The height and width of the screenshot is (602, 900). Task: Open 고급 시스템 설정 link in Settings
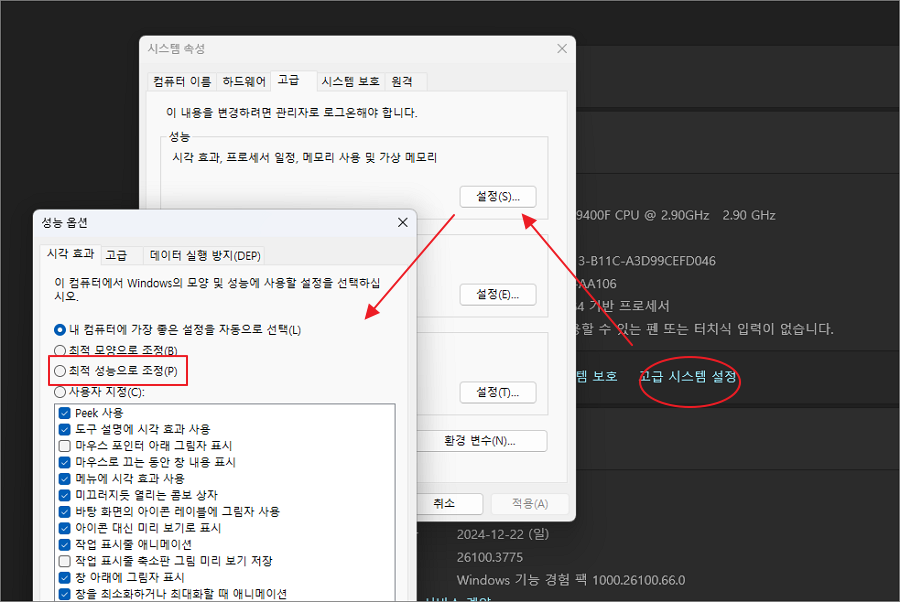click(x=688, y=376)
